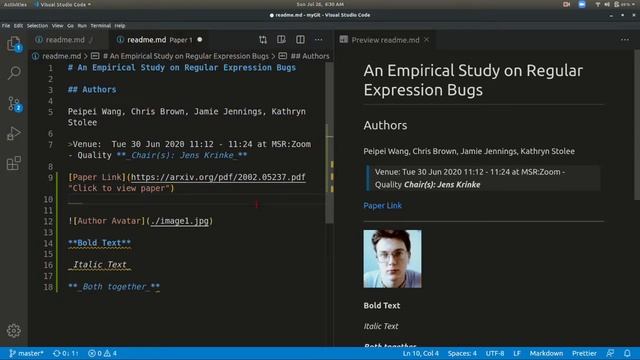Viewport: 640px width, 360px height.
Task: Open the notifications bell icon
Action: pos(627,353)
